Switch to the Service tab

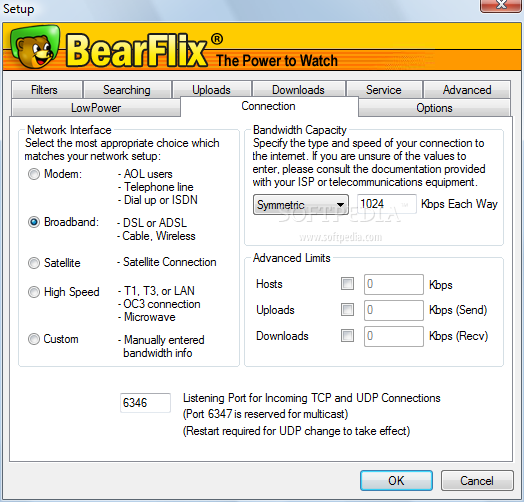point(384,90)
